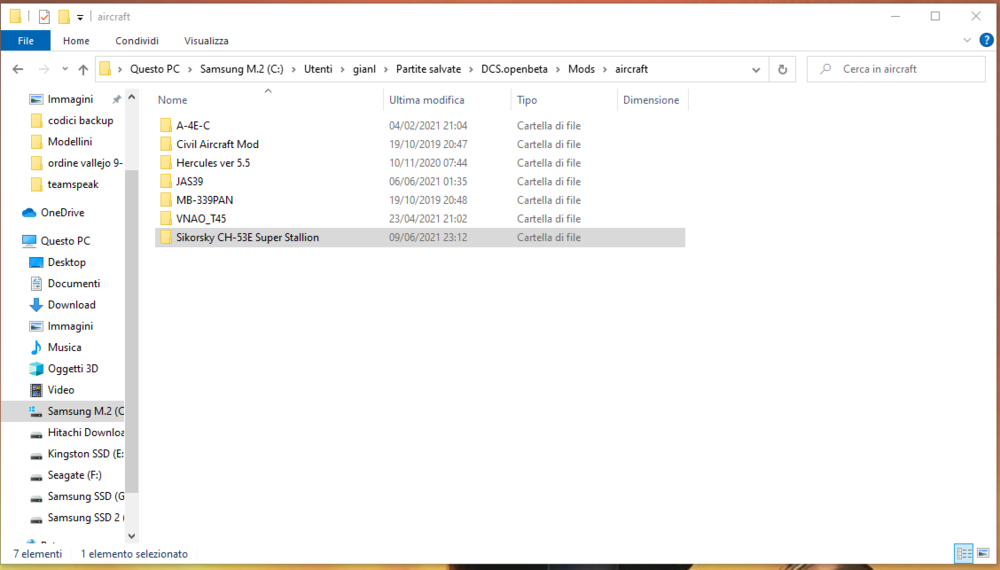Refresh the aircraft folder view
The width and height of the screenshot is (1000, 570).
pos(783,69)
